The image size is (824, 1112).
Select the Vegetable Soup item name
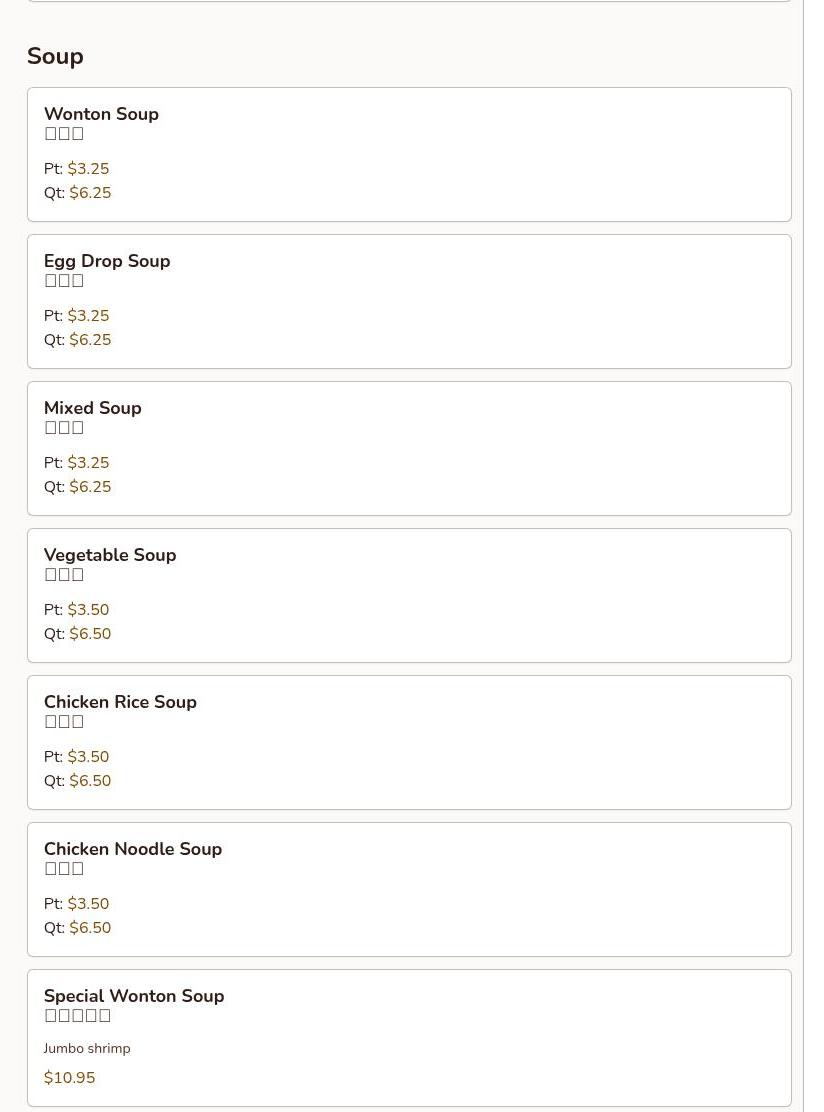[x=110, y=555]
